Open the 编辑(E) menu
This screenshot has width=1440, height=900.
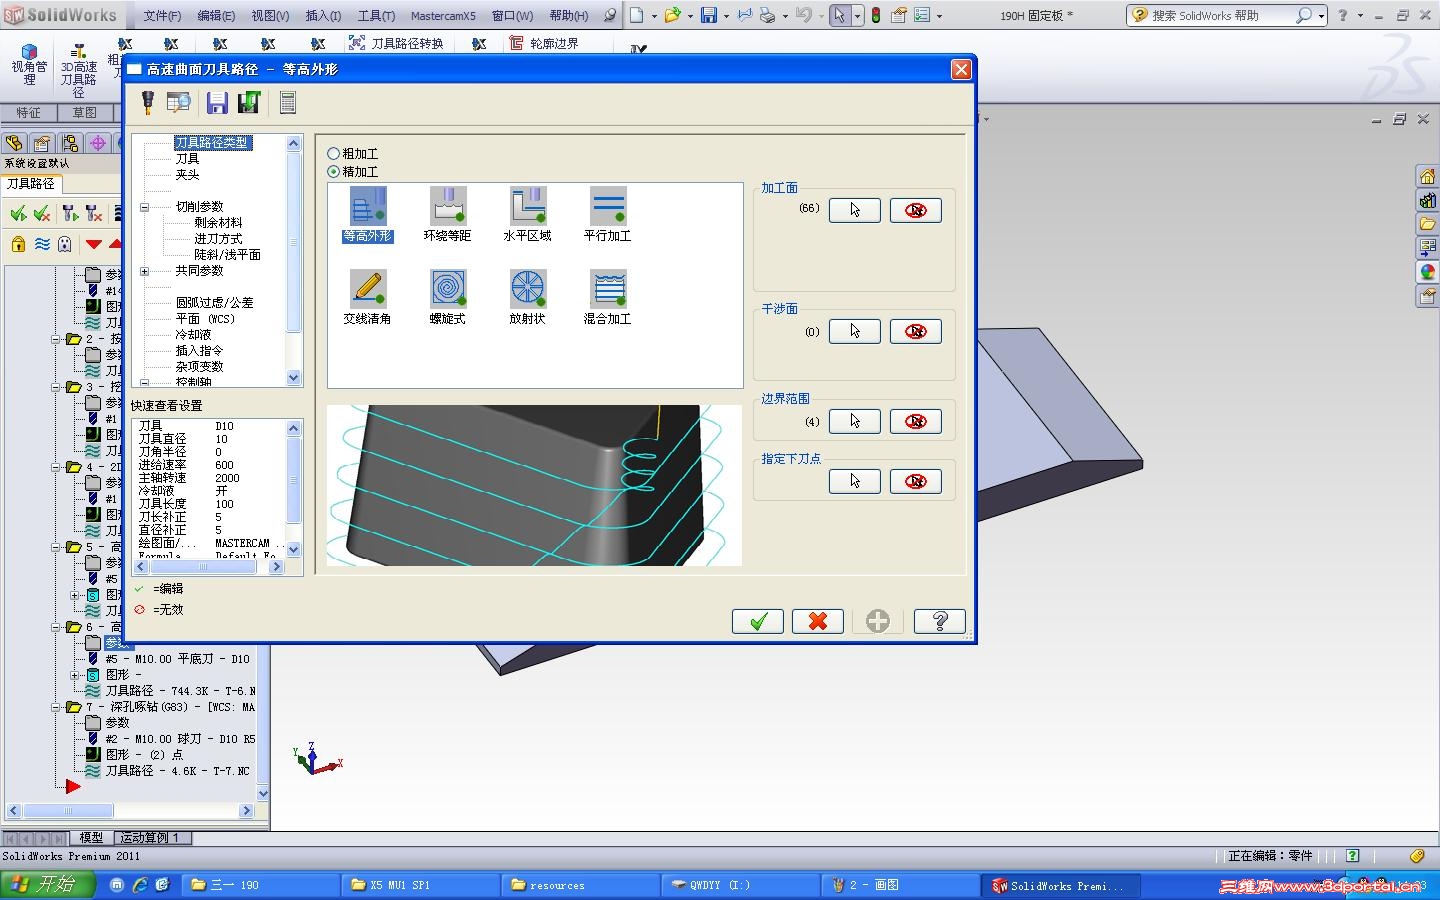pos(216,15)
